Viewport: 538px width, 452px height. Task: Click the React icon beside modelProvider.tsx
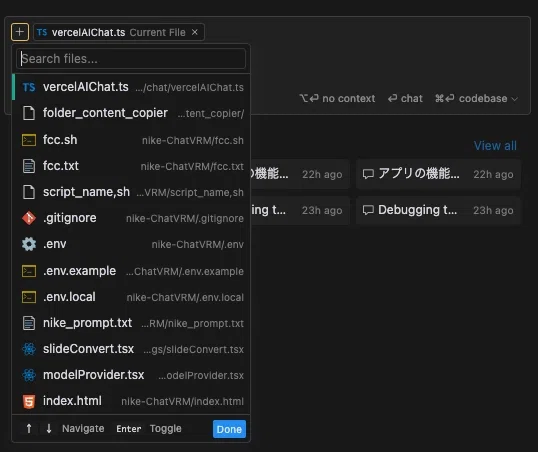coord(29,375)
